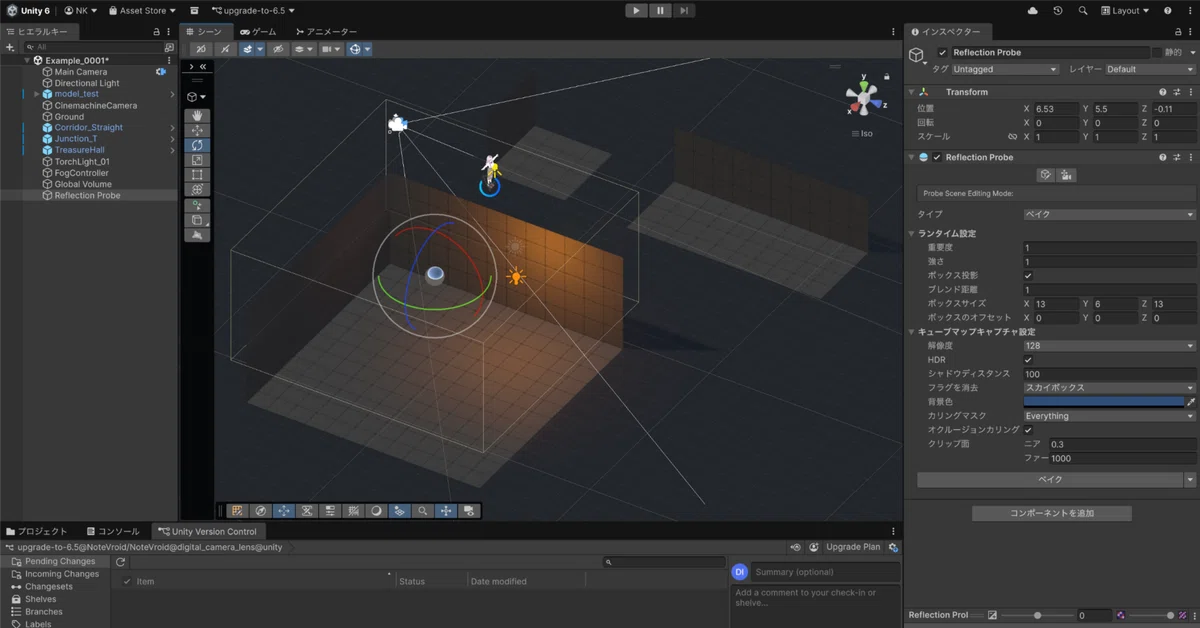The image size is (1200, 628).
Task: Click the Edit Bounding Volume probe icon
Action: [x=1046, y=175]
